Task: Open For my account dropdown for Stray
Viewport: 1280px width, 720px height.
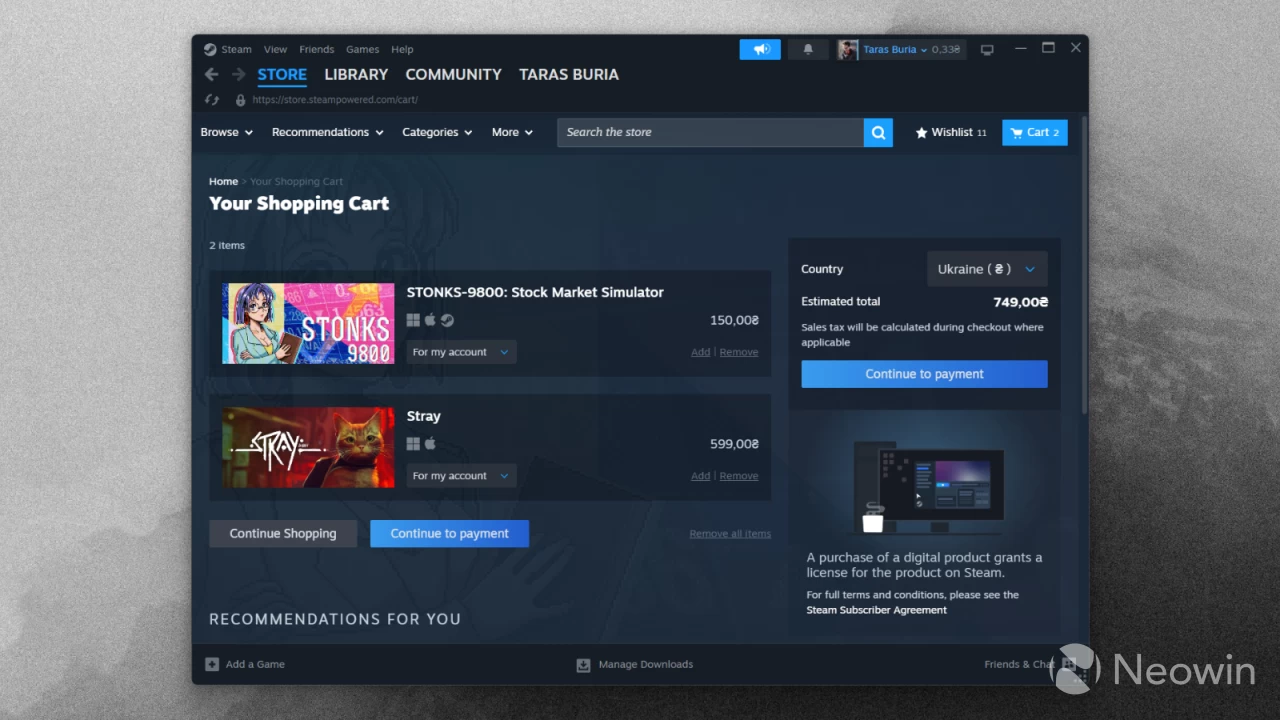Action: (461, 476)
